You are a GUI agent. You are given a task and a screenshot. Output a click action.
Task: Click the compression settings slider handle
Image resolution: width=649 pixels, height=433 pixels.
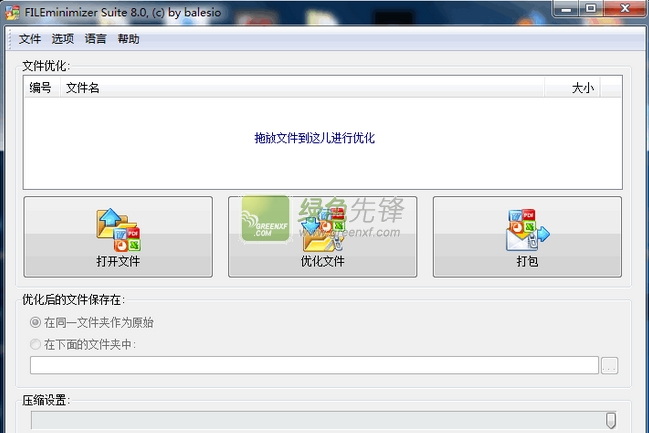pos(611,420)
